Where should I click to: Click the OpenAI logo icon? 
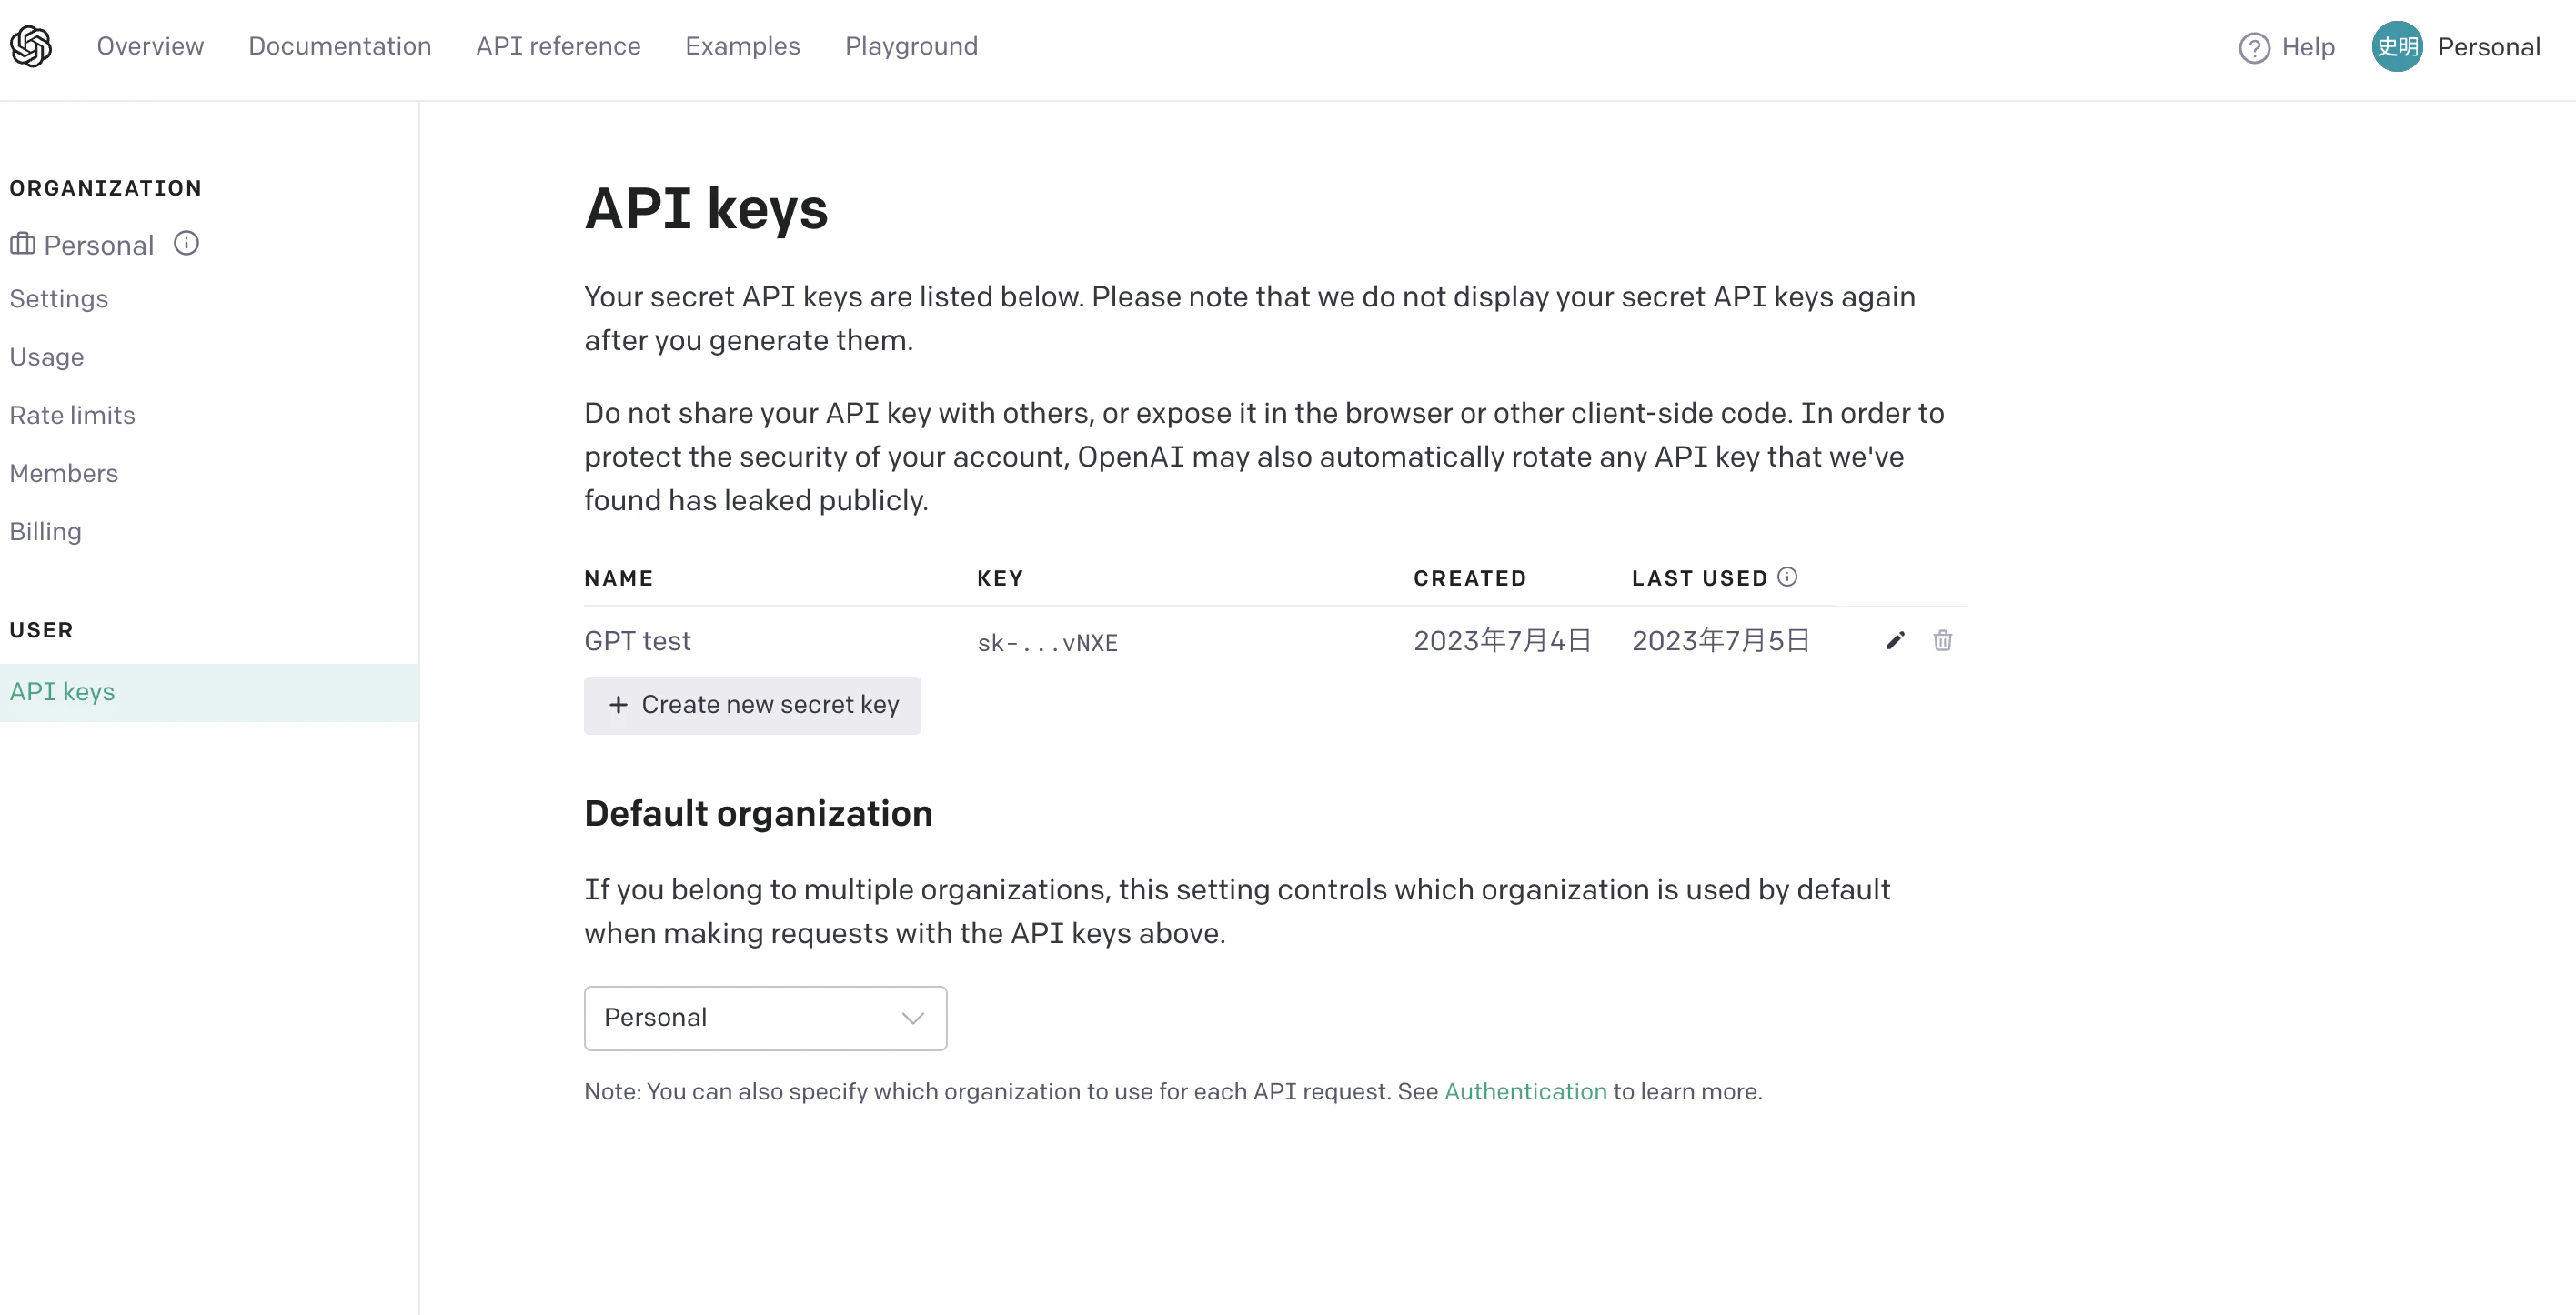pos(31,46)
